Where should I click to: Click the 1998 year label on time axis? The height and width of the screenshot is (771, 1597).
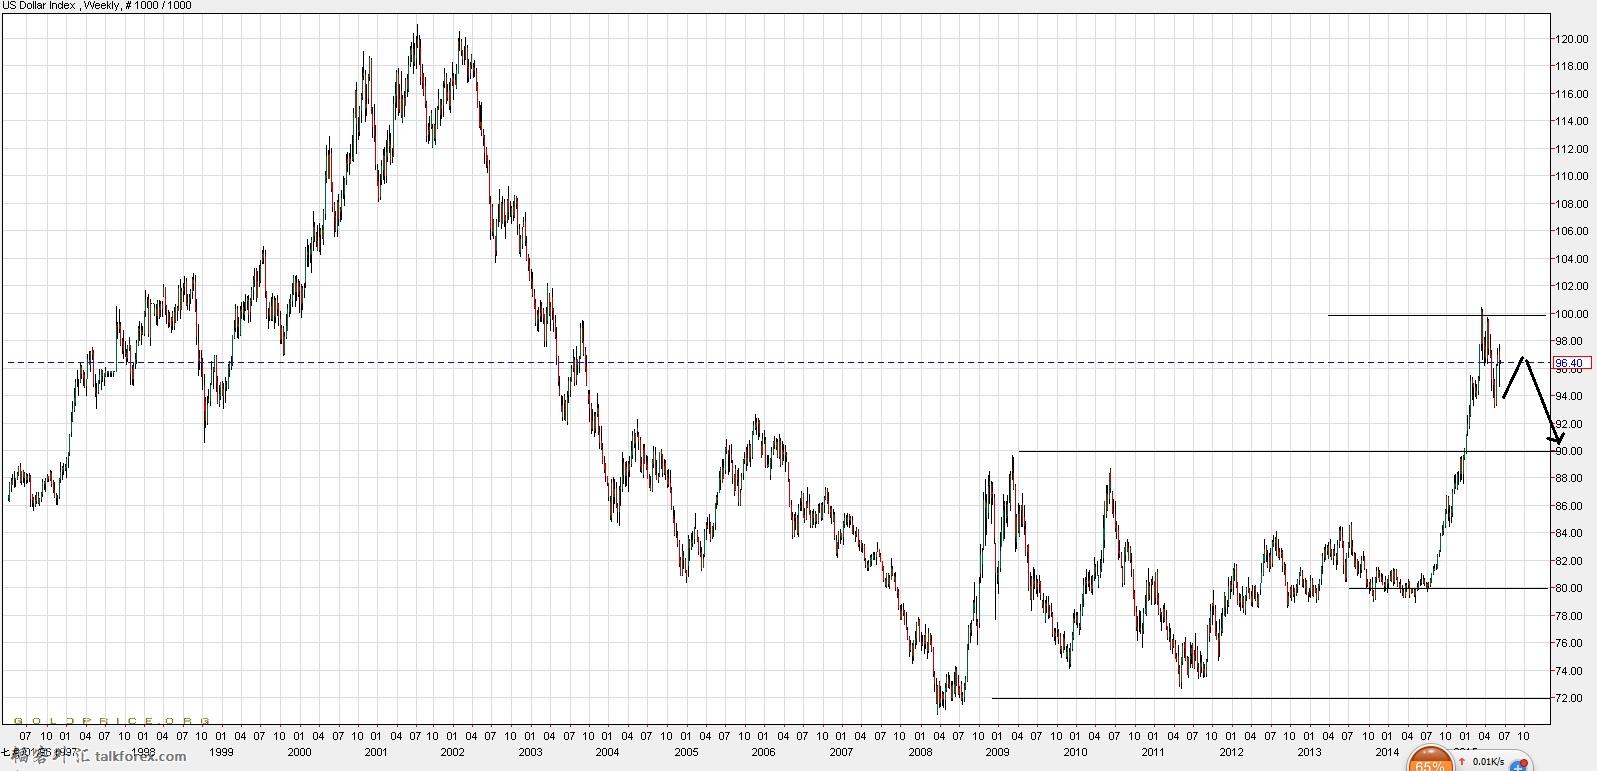(143, 752)
